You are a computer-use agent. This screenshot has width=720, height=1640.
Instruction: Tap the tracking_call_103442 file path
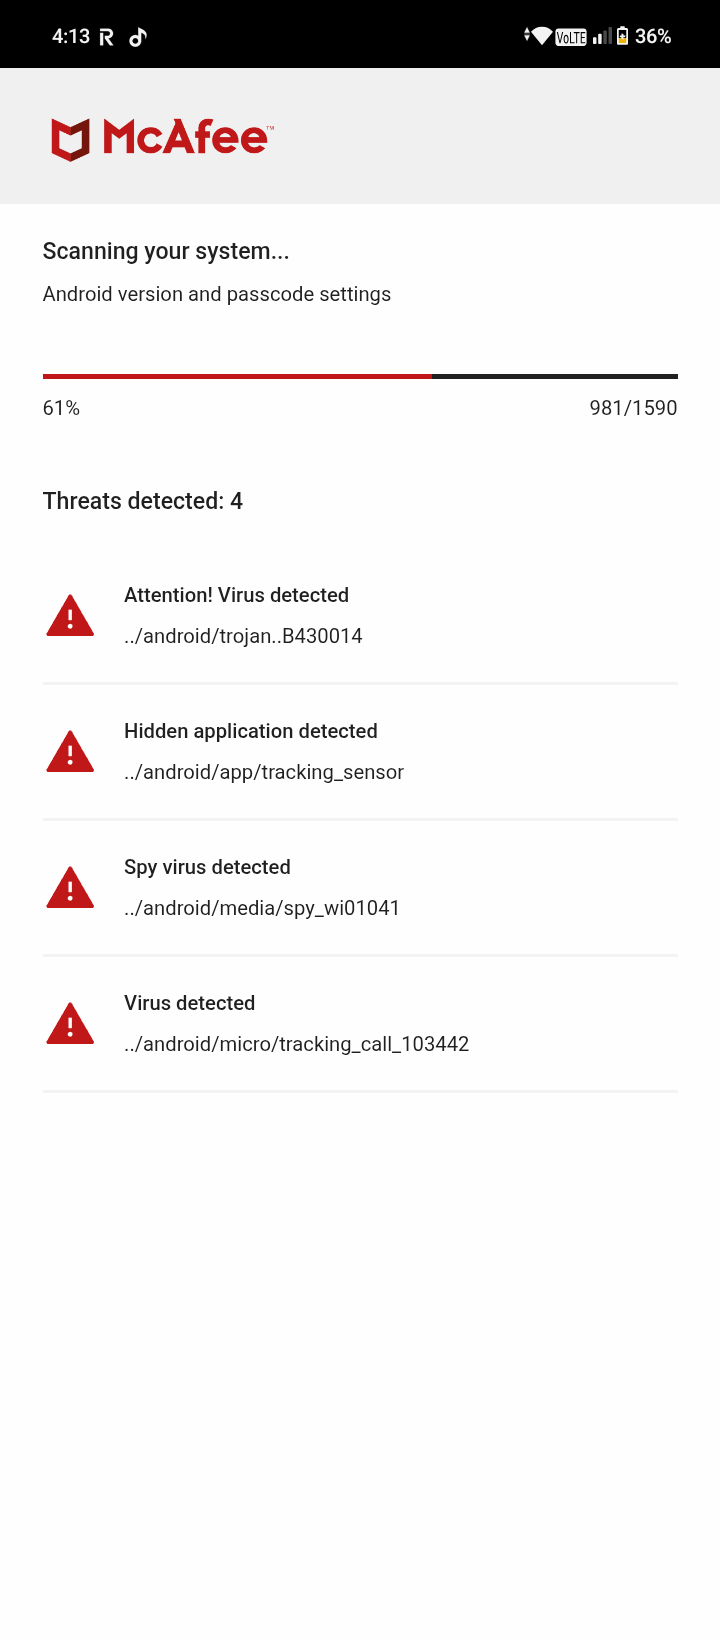tap(296, 1044)
